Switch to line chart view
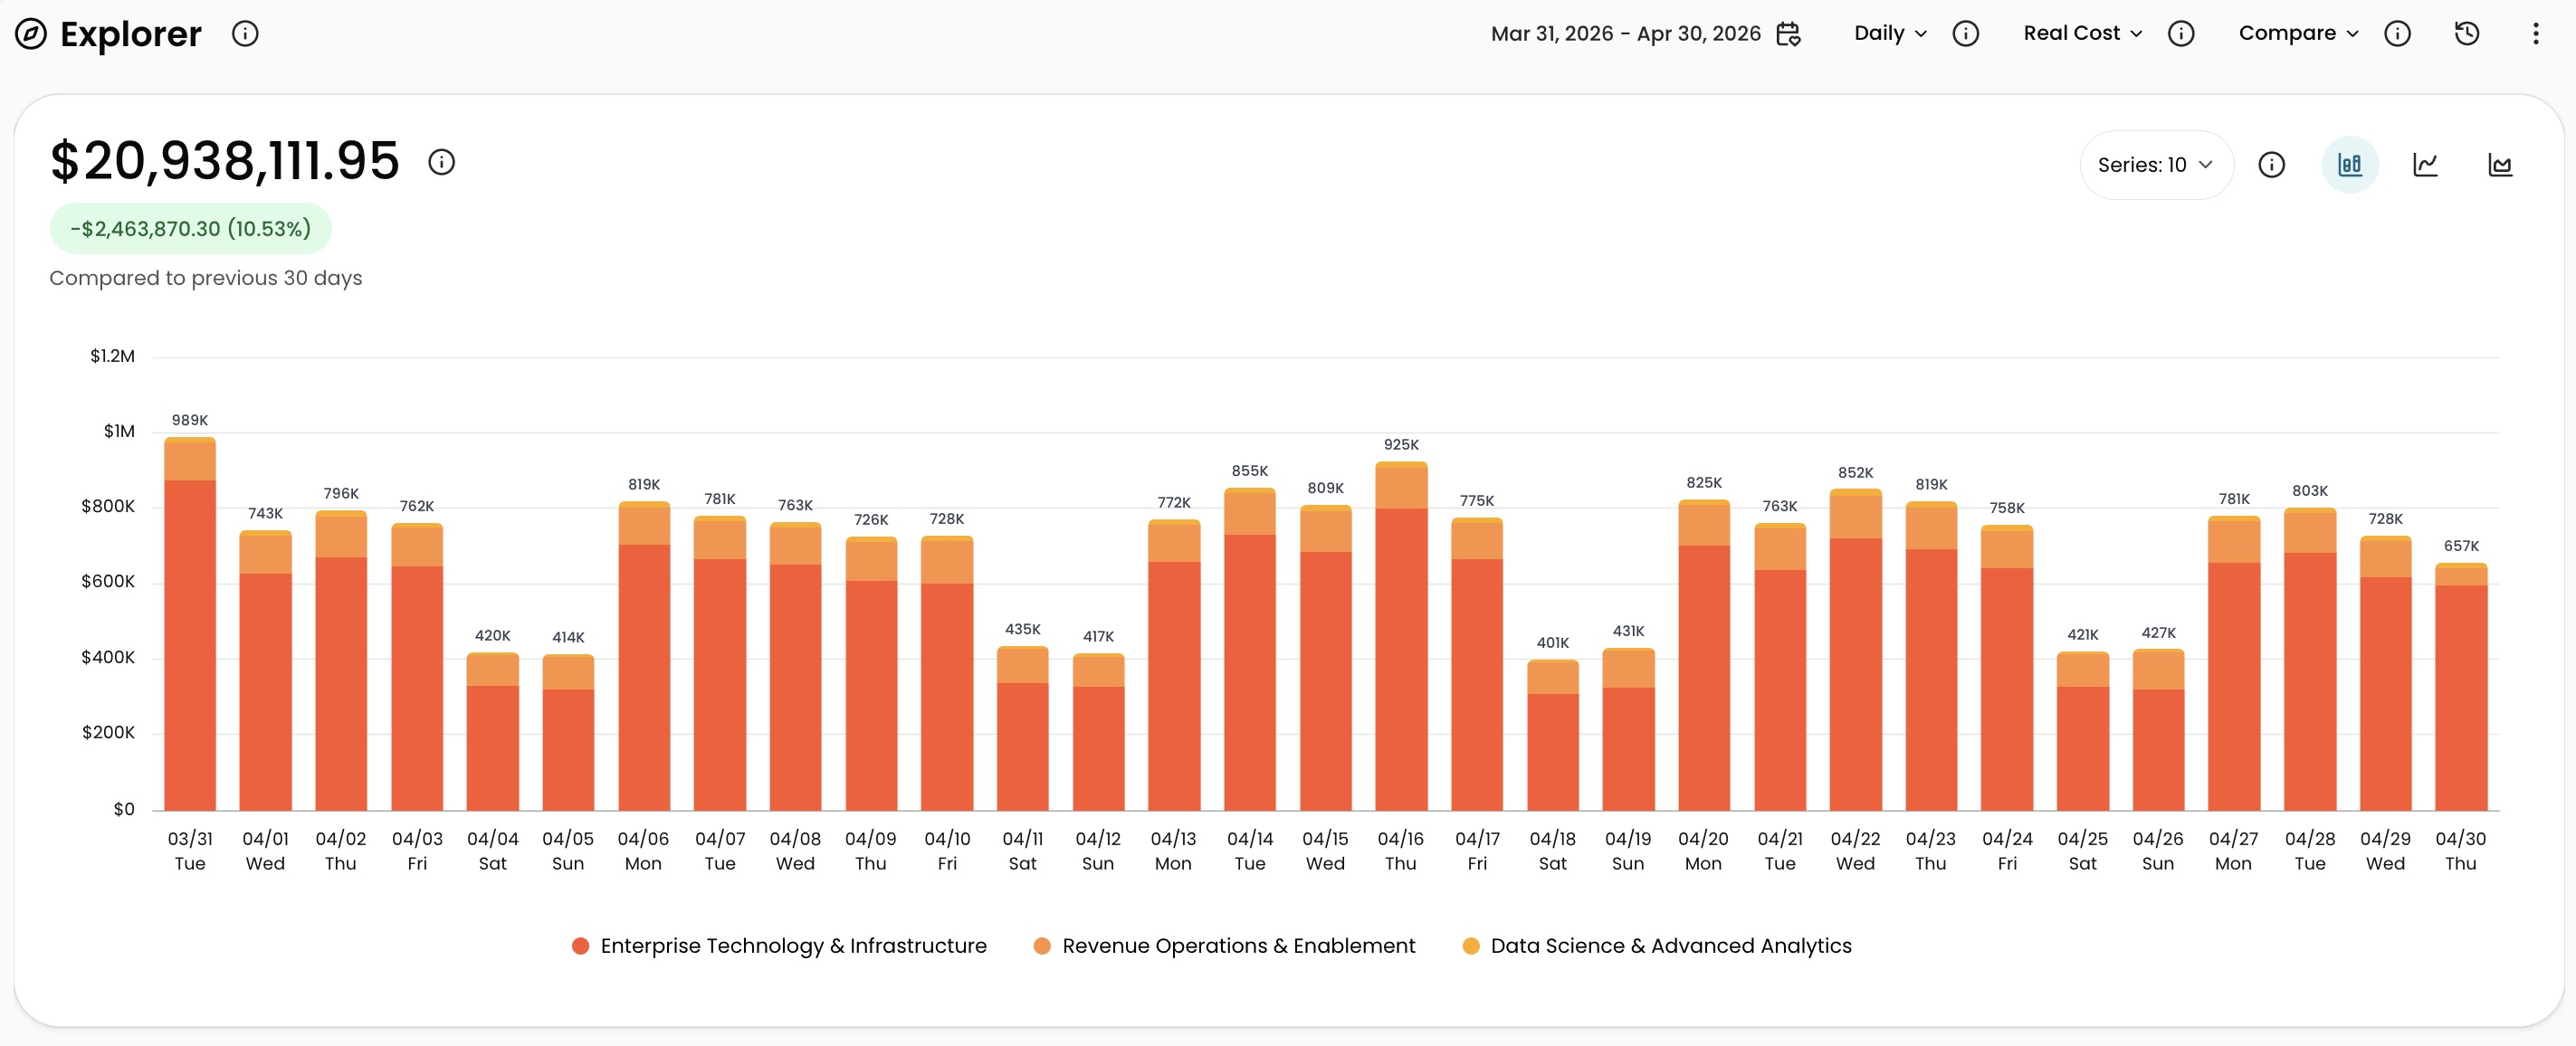2576x1046 pixels. tap(2425, 165)
